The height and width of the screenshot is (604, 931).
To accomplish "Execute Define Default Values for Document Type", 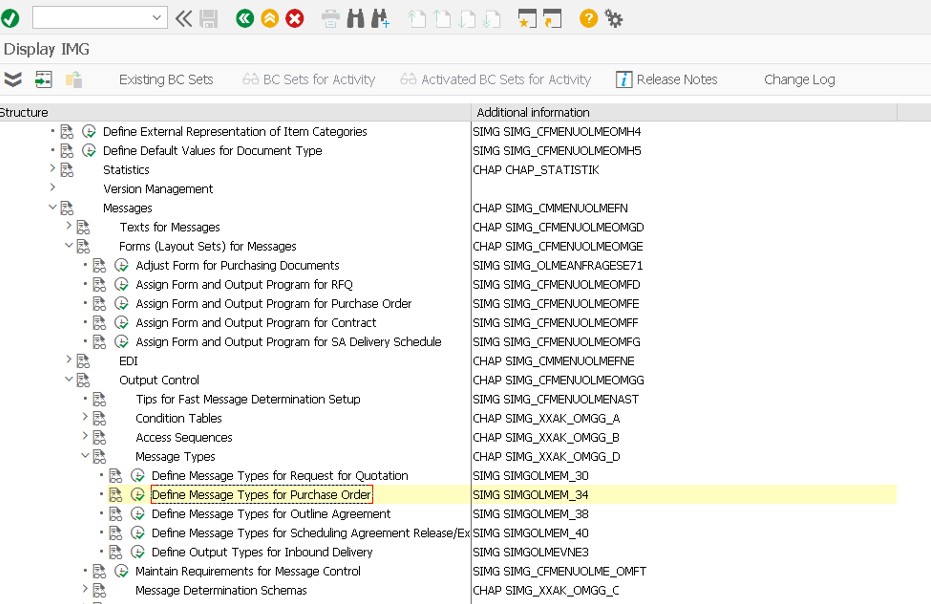I will (x=88, y=150).
